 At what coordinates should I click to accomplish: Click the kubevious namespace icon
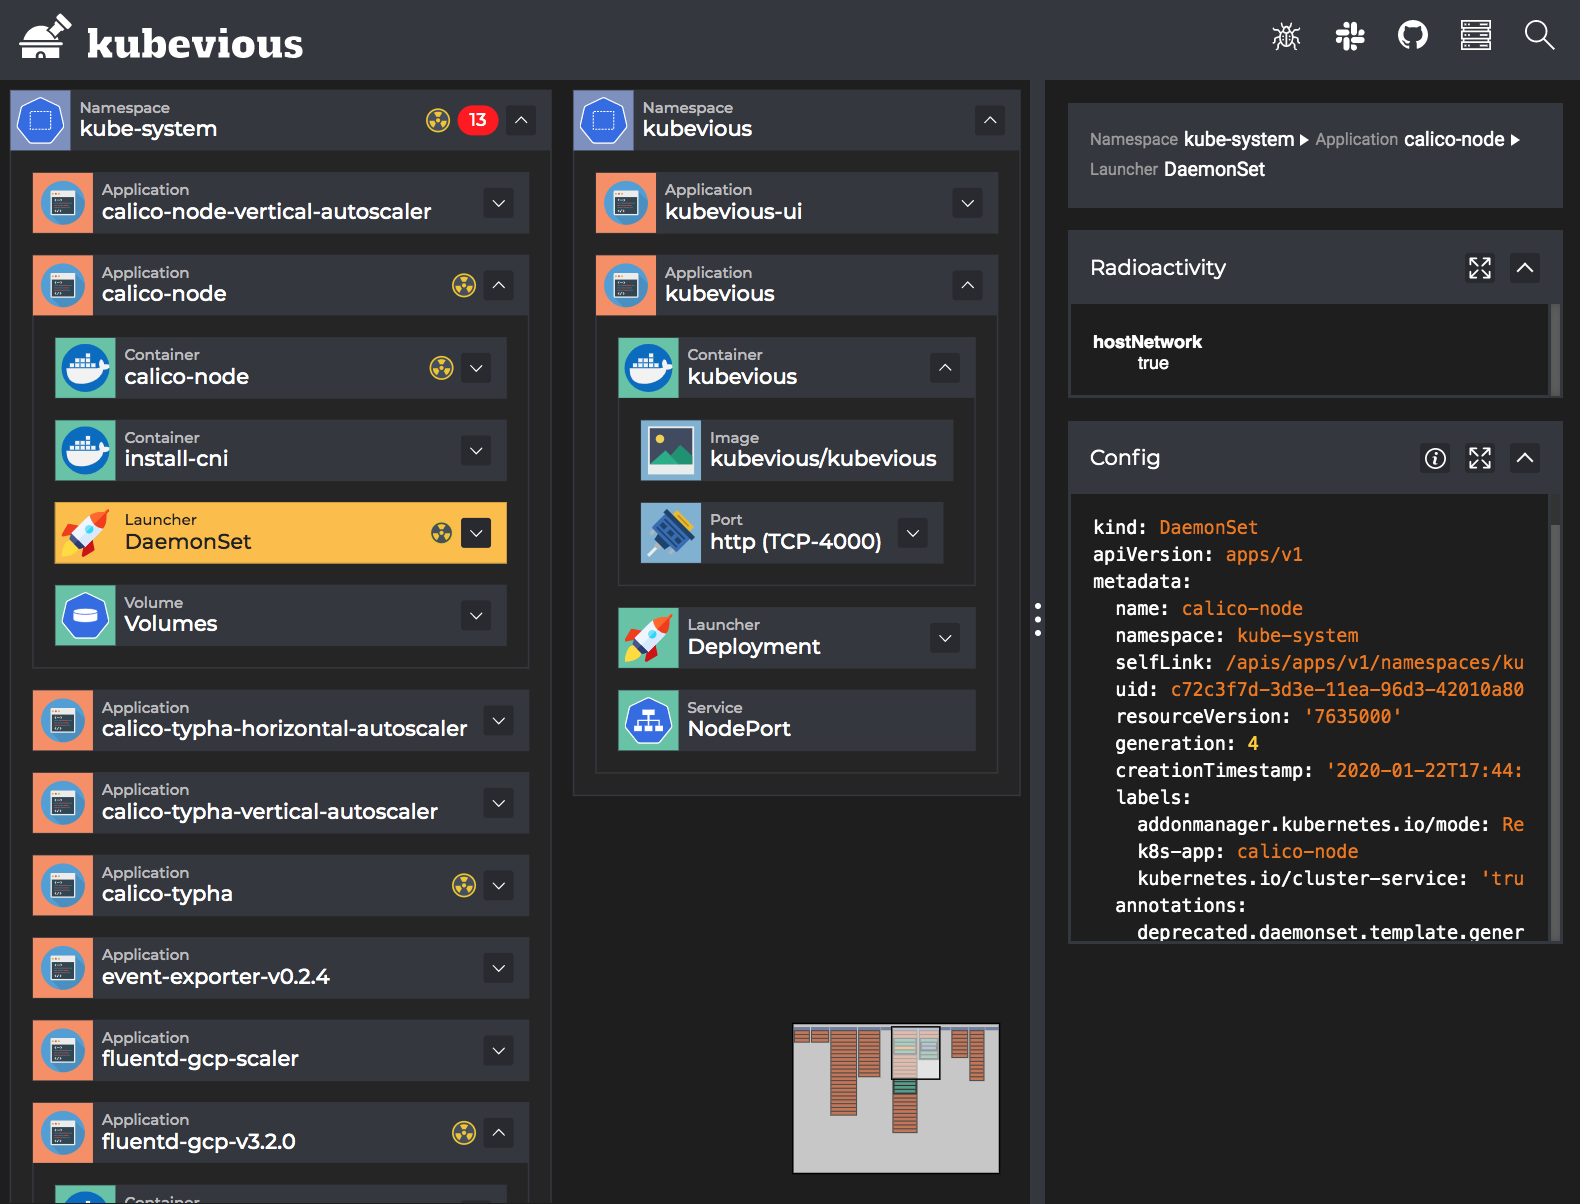pos(604,121)
